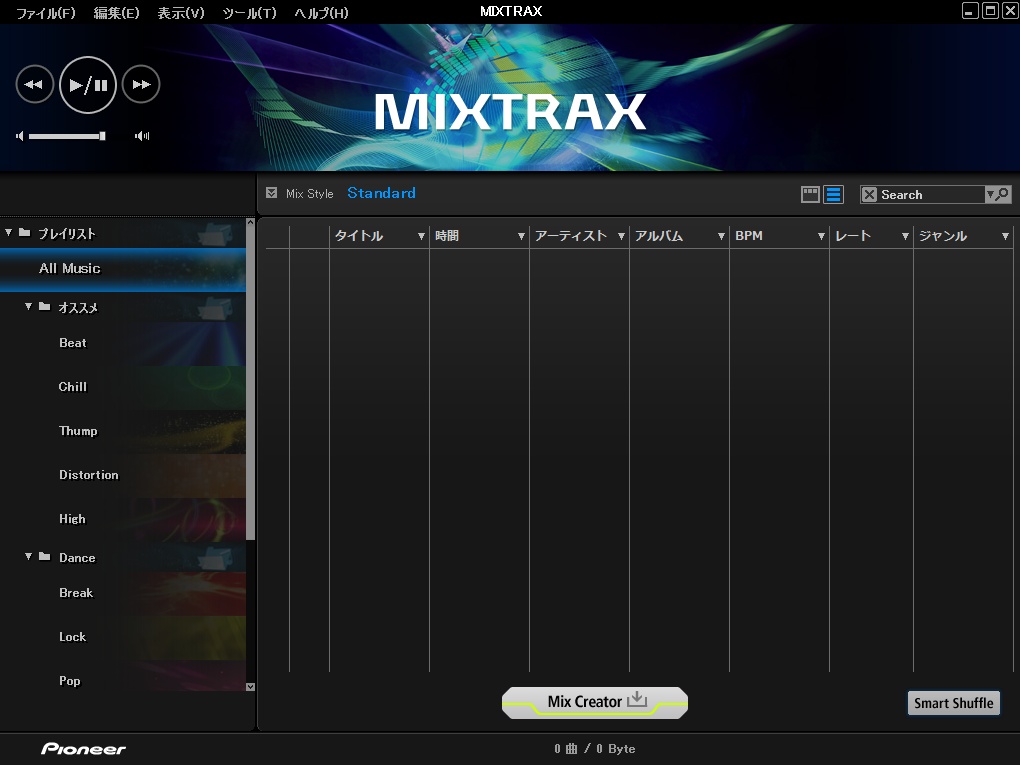Select the Thump playlist
This screenshot has width=1020, height=765.
[123, 431]
